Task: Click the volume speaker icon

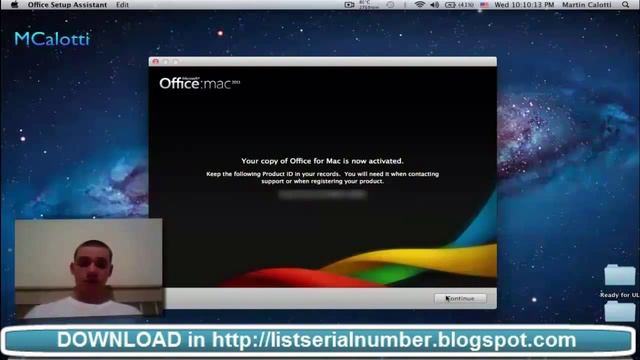Action: [435, 5]
